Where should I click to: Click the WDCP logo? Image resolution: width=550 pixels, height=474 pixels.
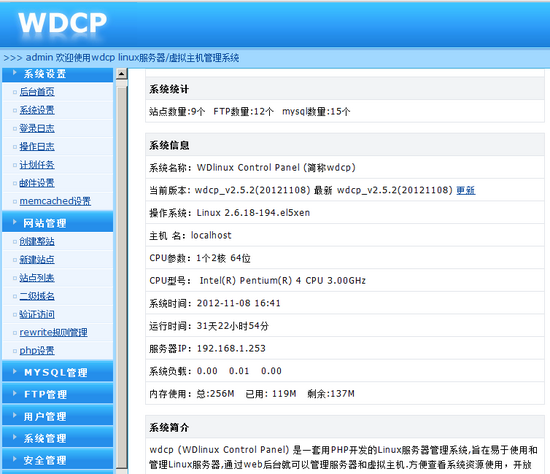coord(62,22)
